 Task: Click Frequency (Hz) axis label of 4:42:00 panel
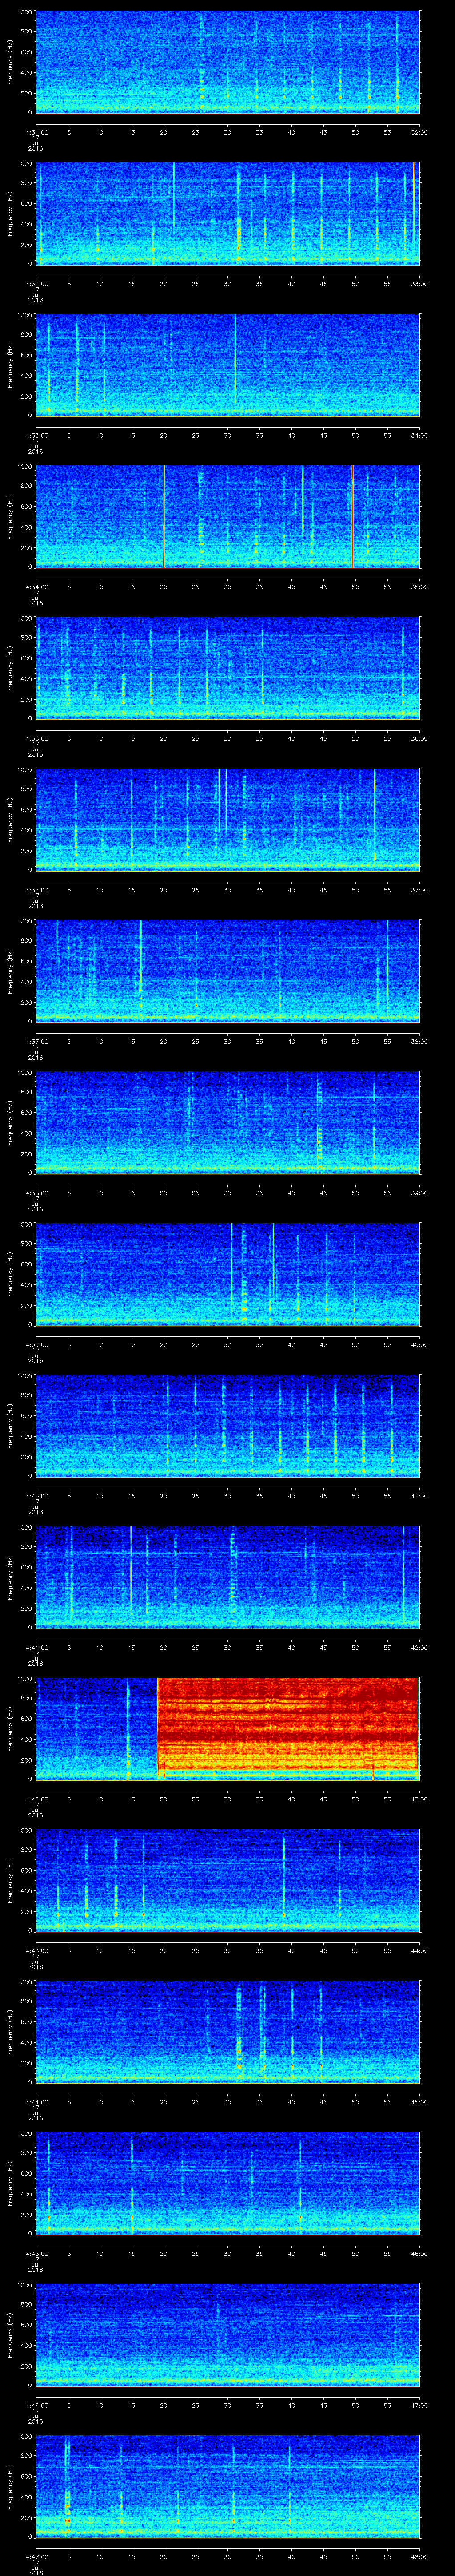10,1728
